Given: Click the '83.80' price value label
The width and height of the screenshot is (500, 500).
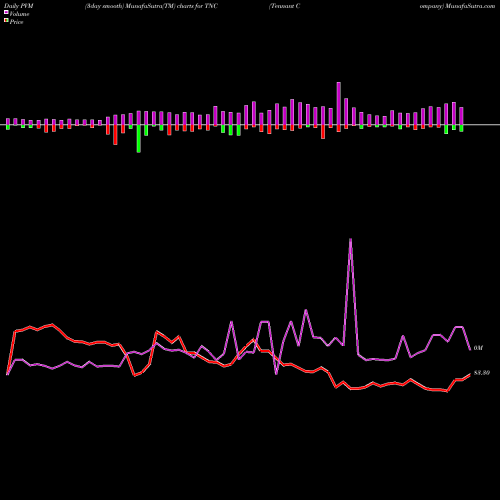Looking at the screenshot, I should pos(482,373).
